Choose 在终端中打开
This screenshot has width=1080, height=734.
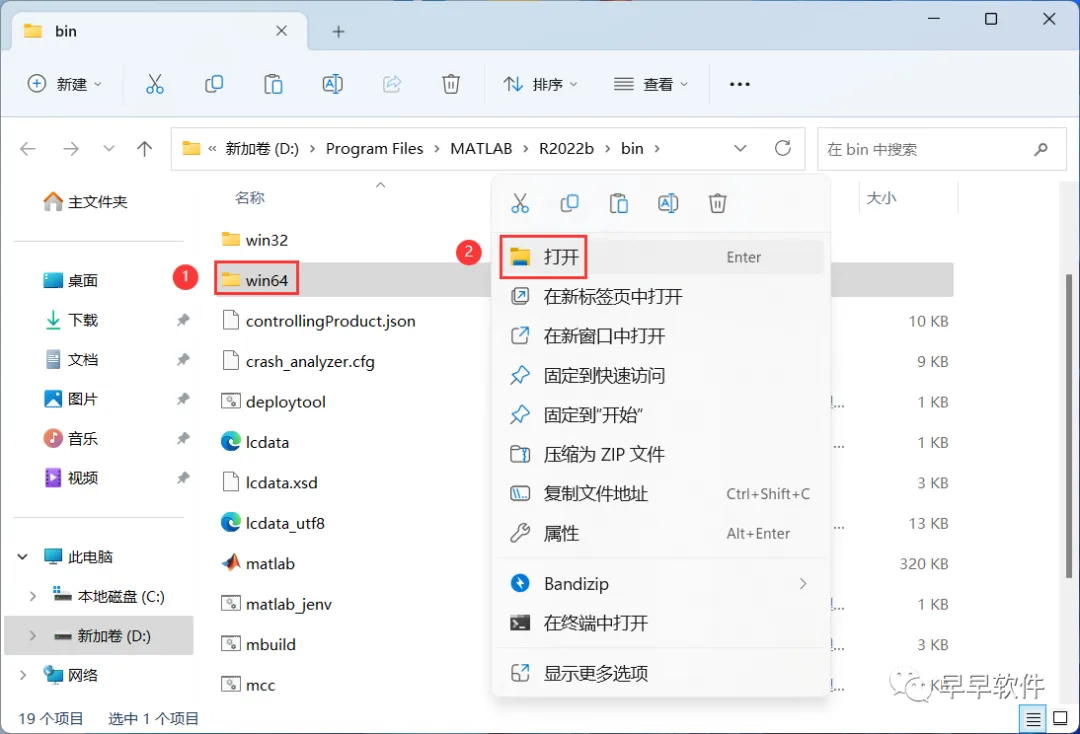(x=661, y=623)
